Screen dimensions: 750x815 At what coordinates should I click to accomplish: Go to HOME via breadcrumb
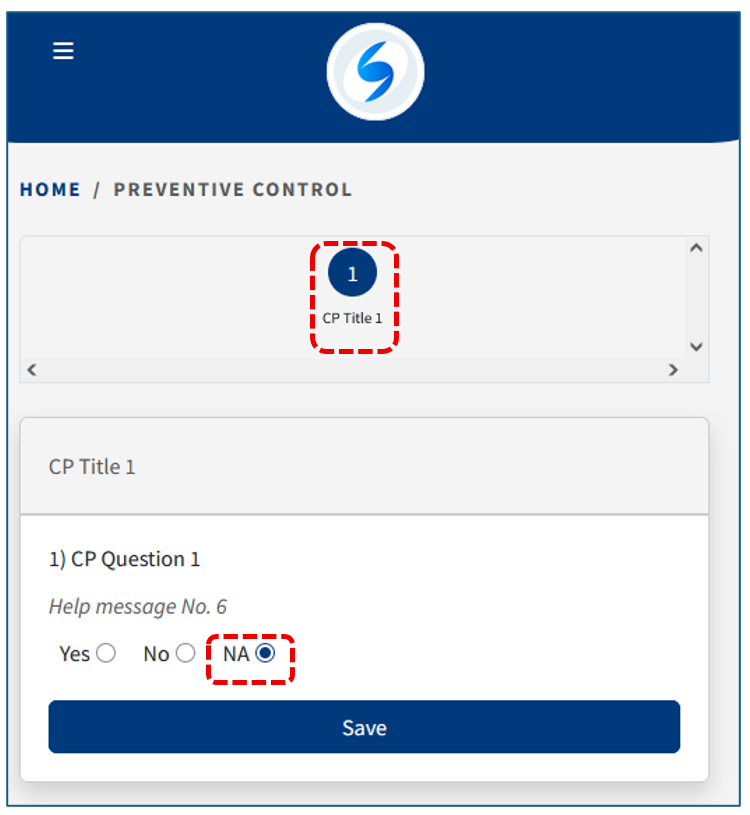[50, 189]
